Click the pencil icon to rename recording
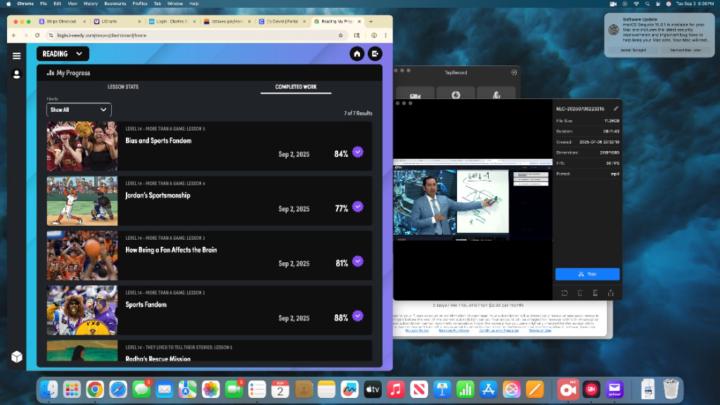Viewport: 720px width, 405px height. tap(616, 108)
